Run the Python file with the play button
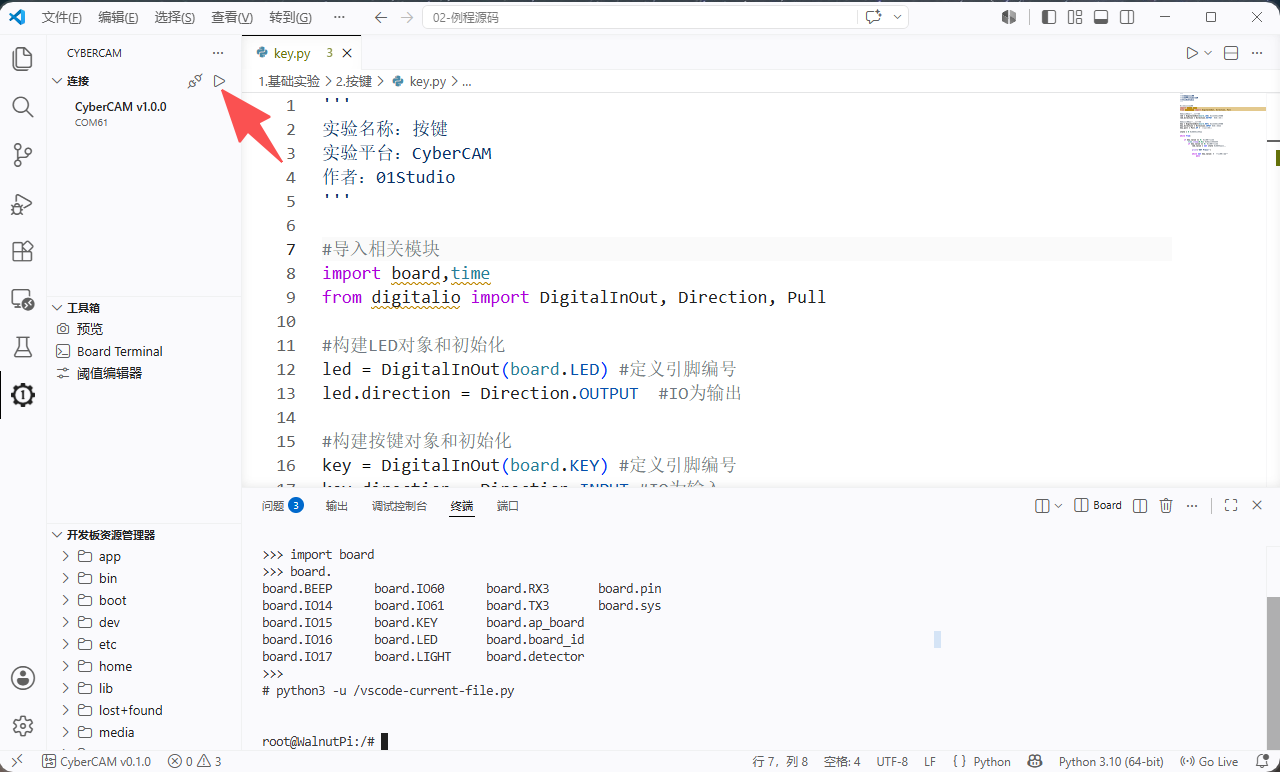The image size is (1280, 772). tap(1191, 53)
